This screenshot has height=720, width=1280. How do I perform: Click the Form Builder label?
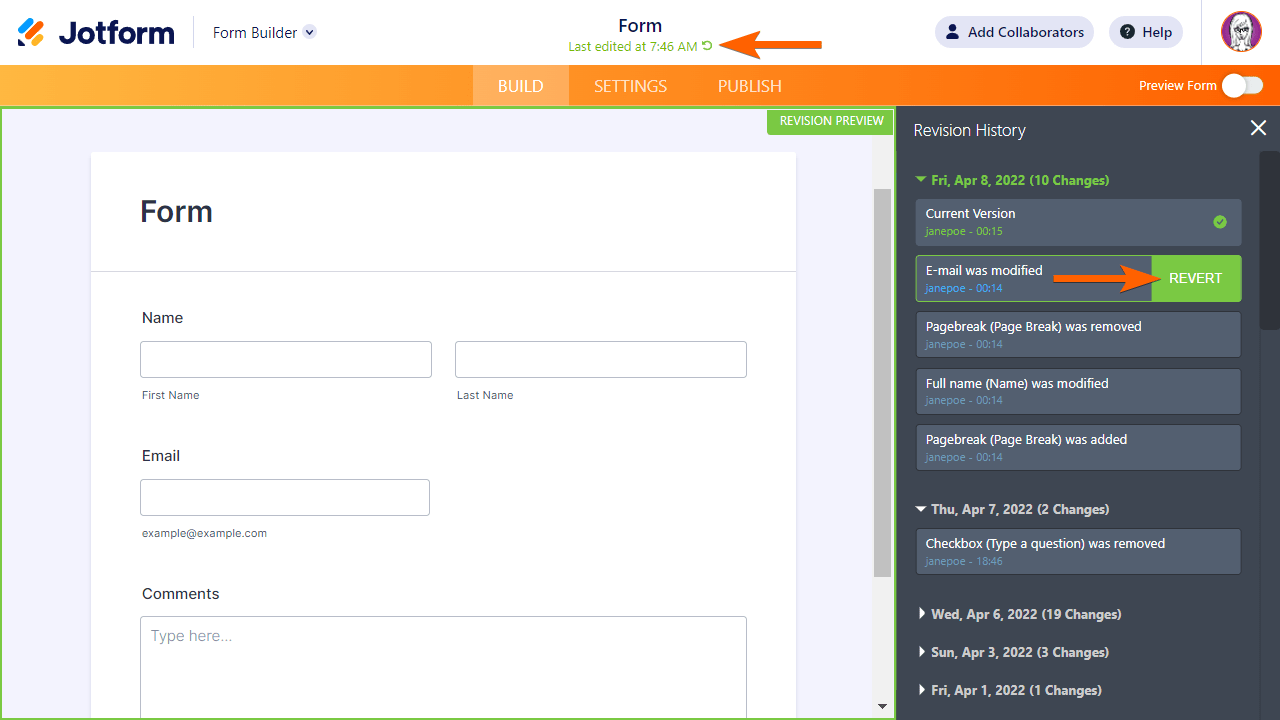255,32
